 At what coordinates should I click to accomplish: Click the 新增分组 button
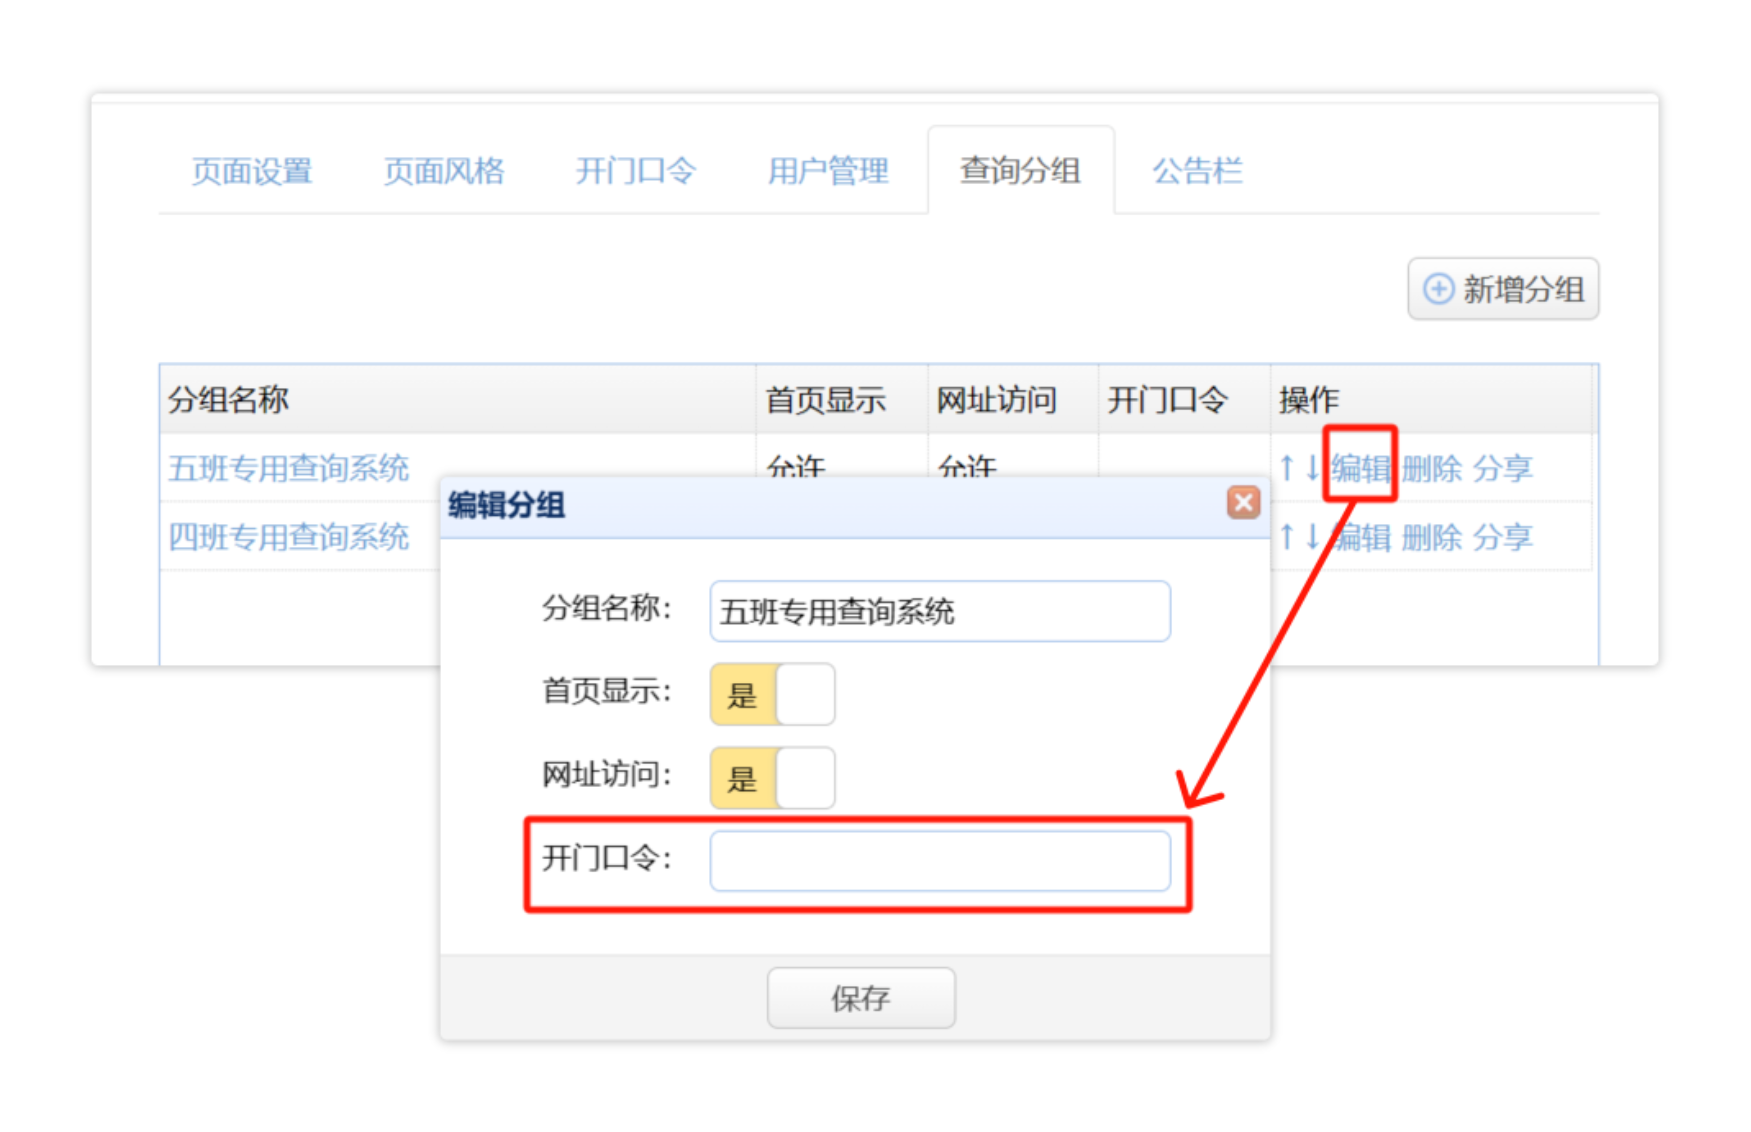pyautogui.click(x=1503, y=290)
